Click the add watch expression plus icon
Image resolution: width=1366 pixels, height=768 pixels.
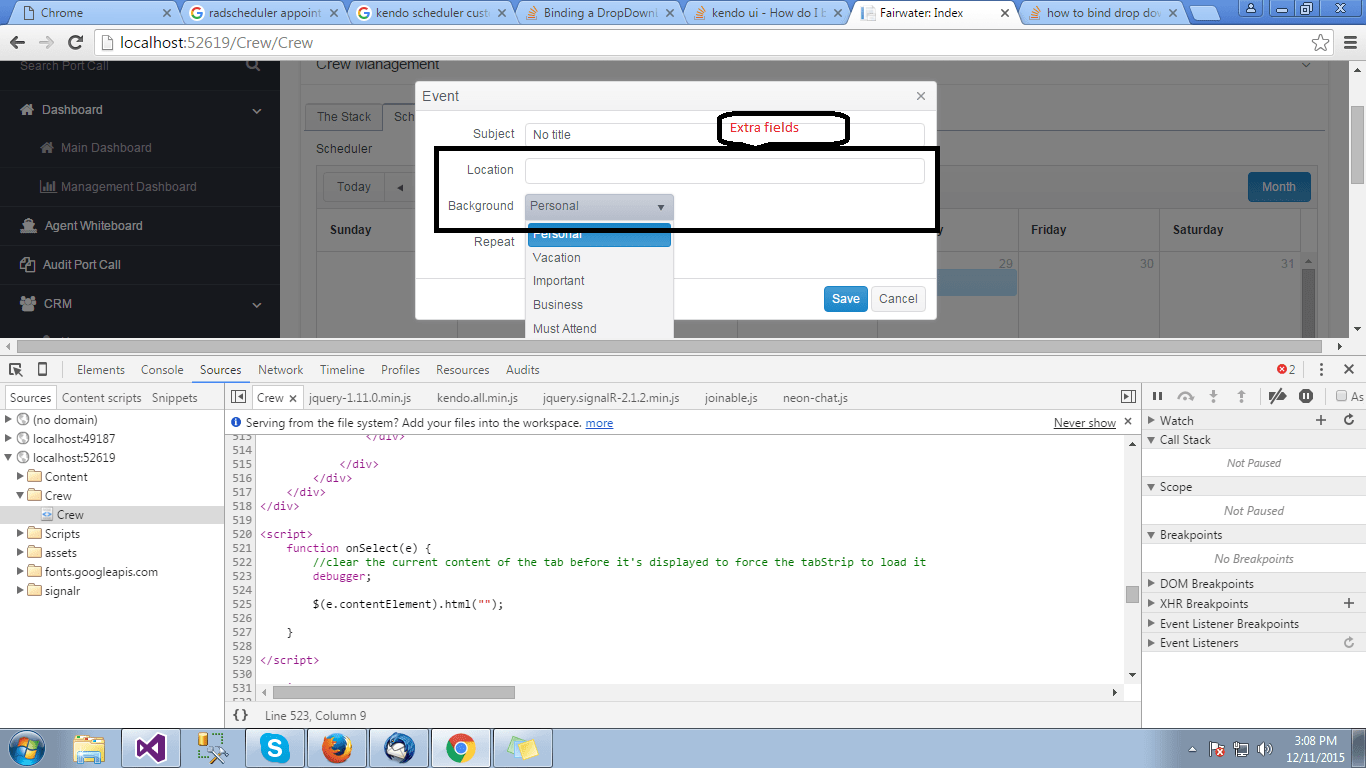click(1319, 420)
